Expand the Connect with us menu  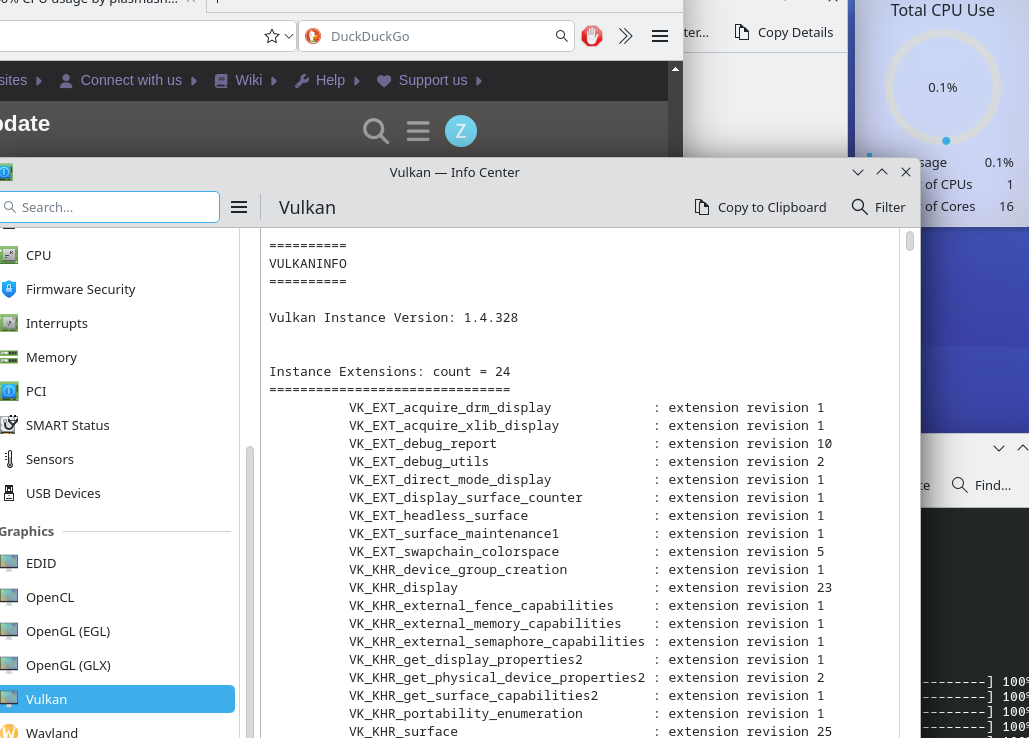point(130,80)
